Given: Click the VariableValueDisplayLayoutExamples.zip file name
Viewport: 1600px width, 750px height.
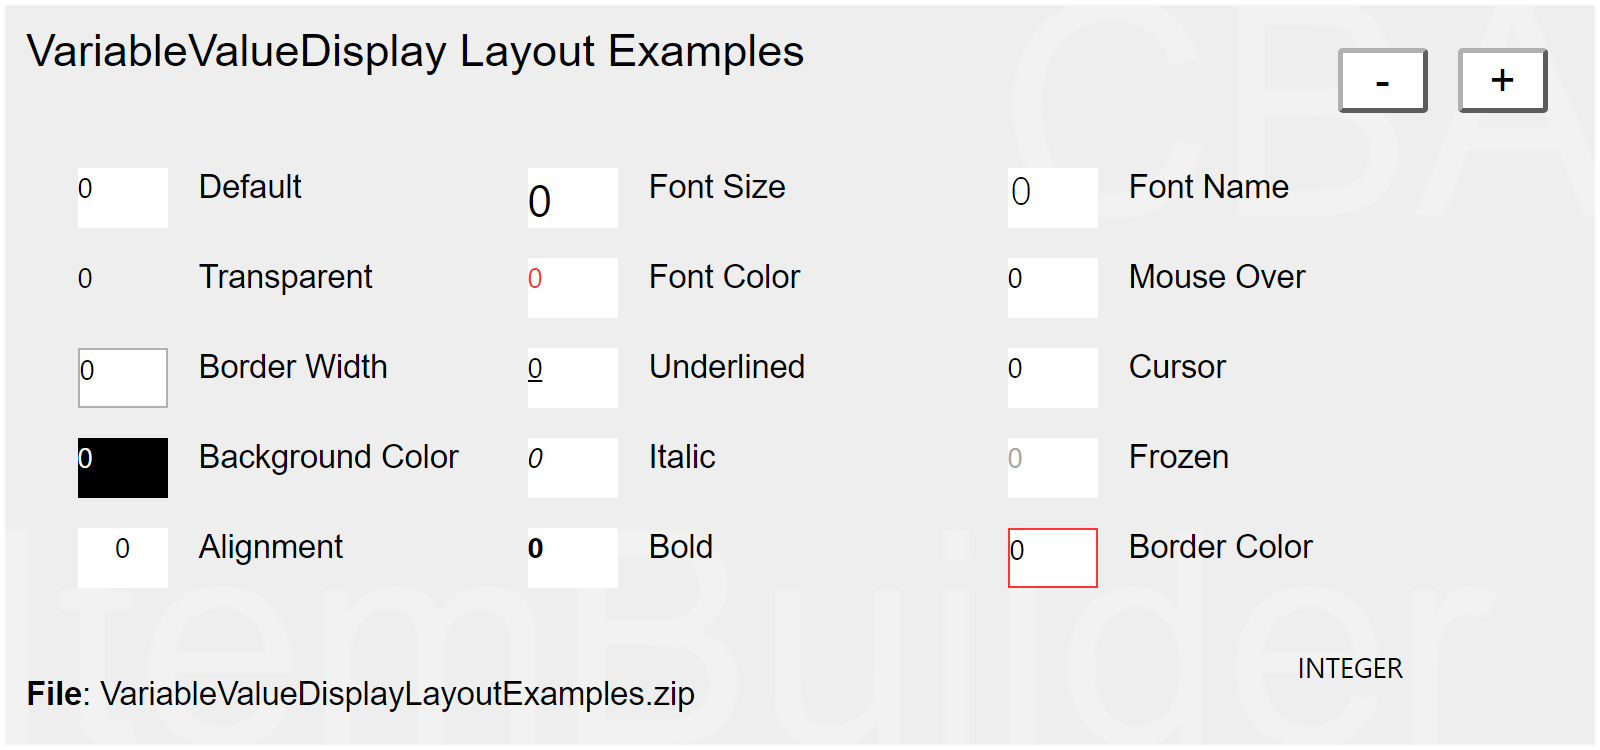Looking at the screenshot, I should (397, 694).
